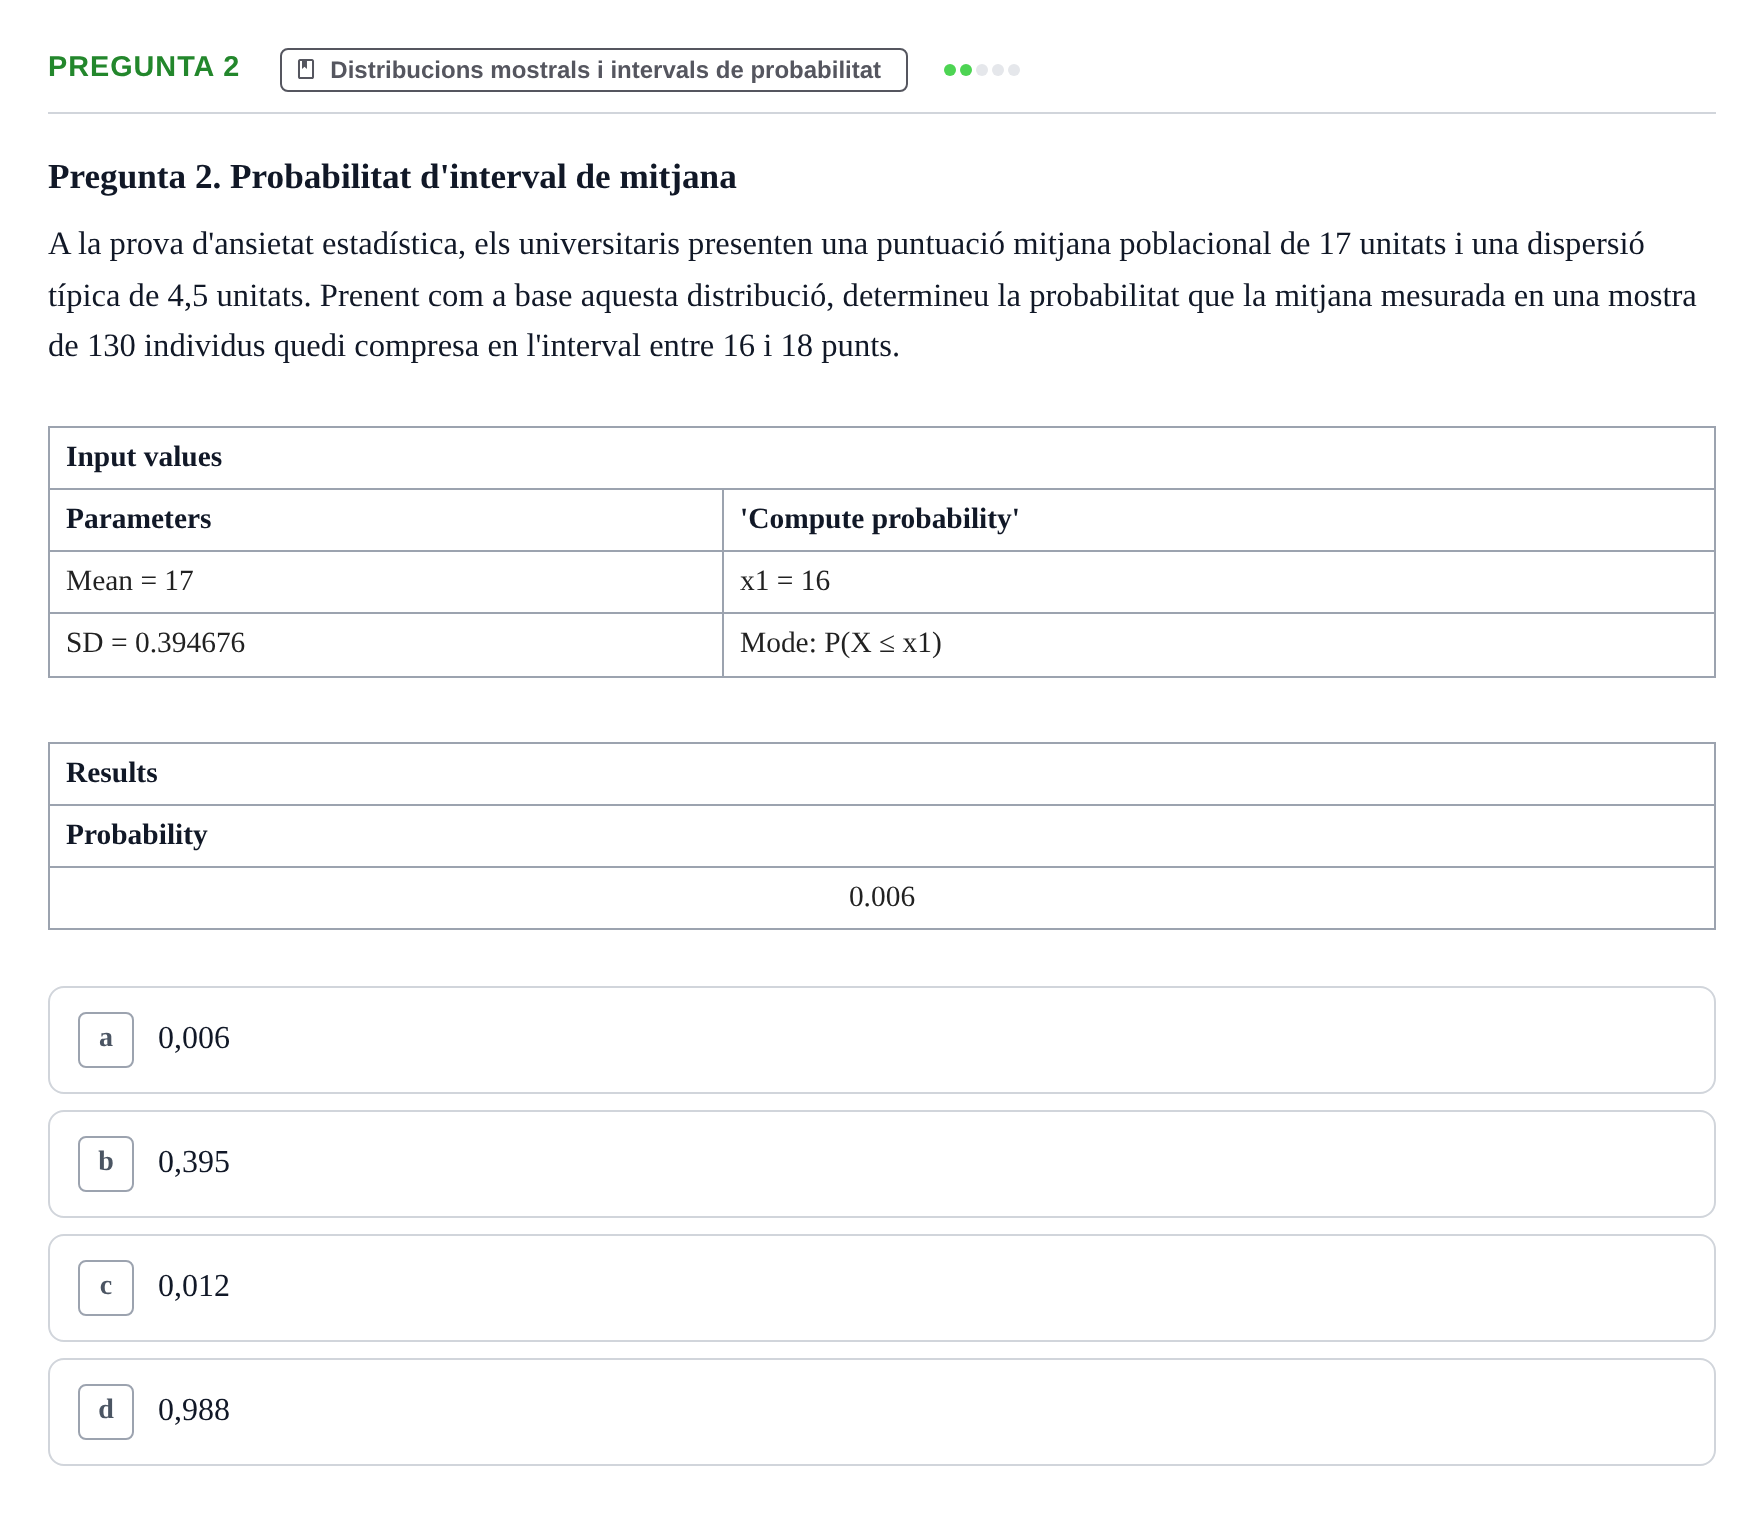1764x1514 pixels.
Task: Select answer option c 0,012
Action: [881, 1288]
